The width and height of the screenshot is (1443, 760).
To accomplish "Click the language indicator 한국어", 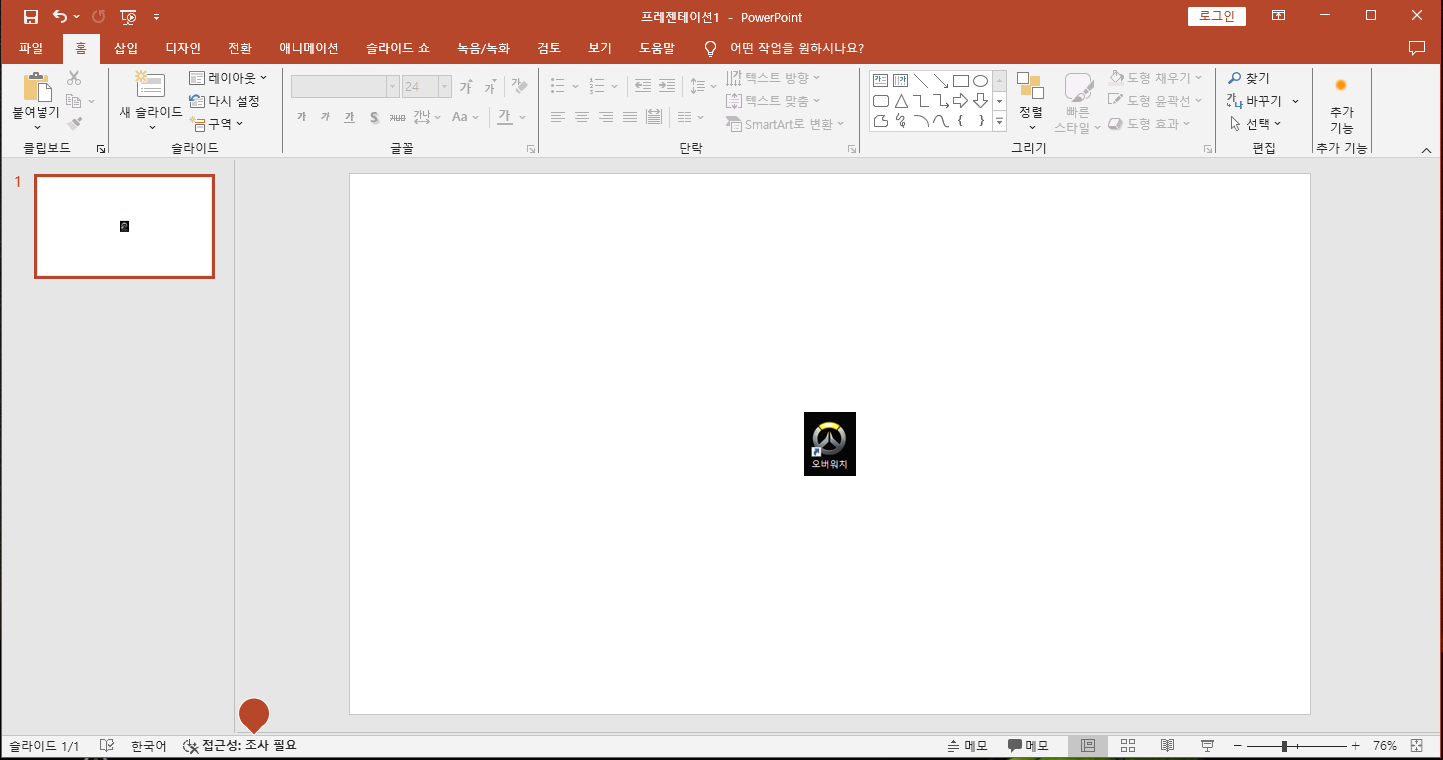I will 149,746.
